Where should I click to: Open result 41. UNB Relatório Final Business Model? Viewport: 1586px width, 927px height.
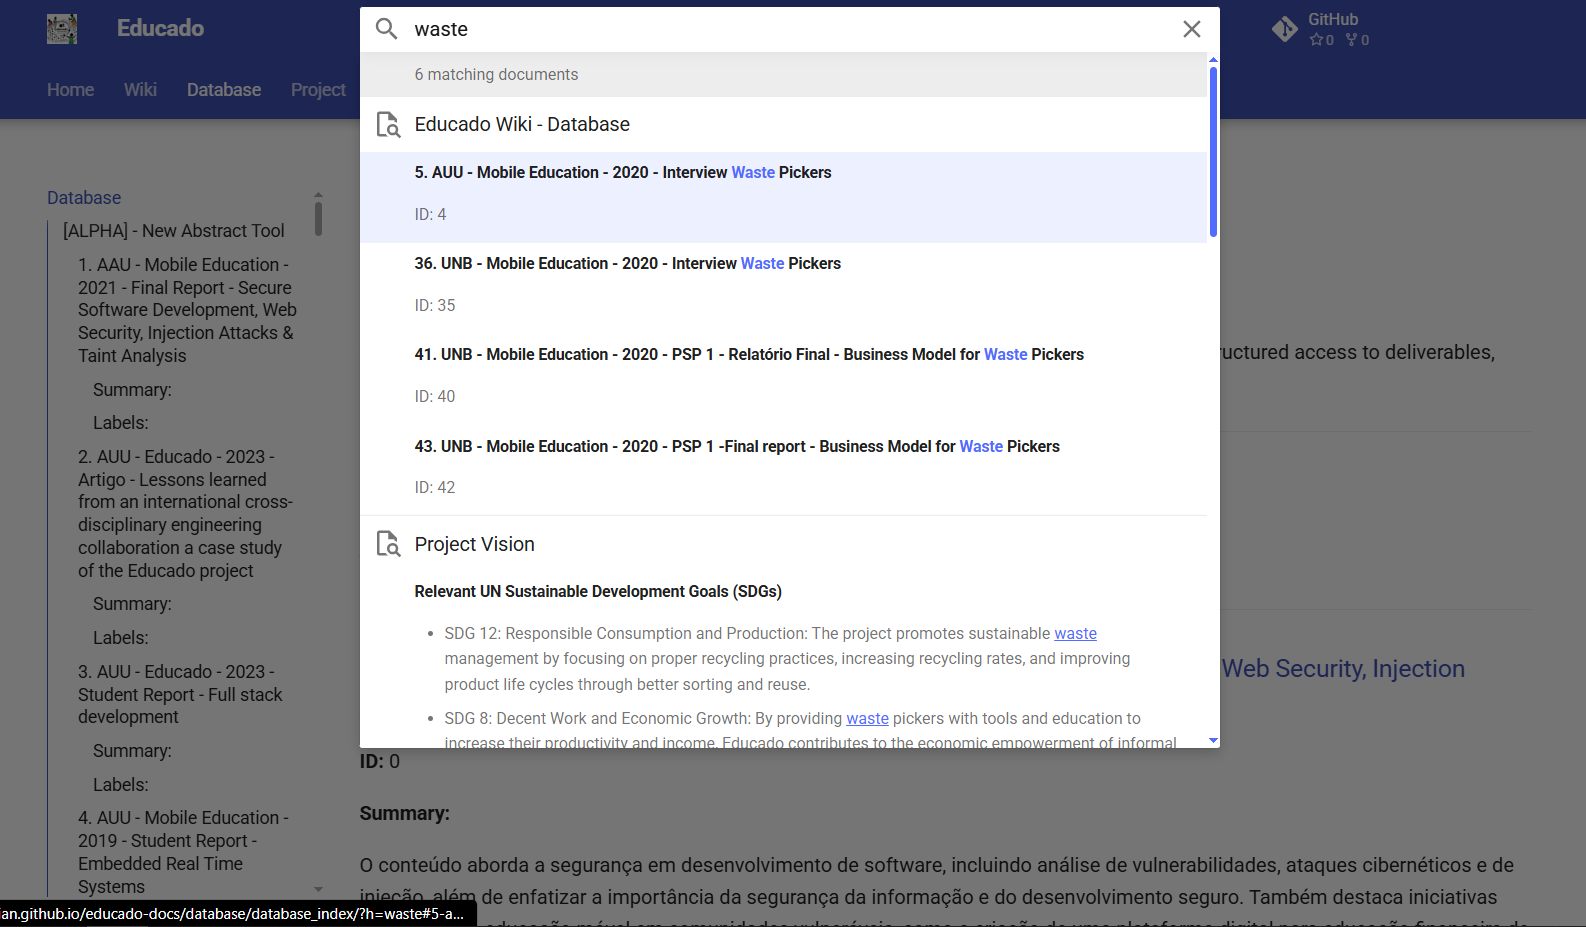pyautogui.click(x=748, y=355)
